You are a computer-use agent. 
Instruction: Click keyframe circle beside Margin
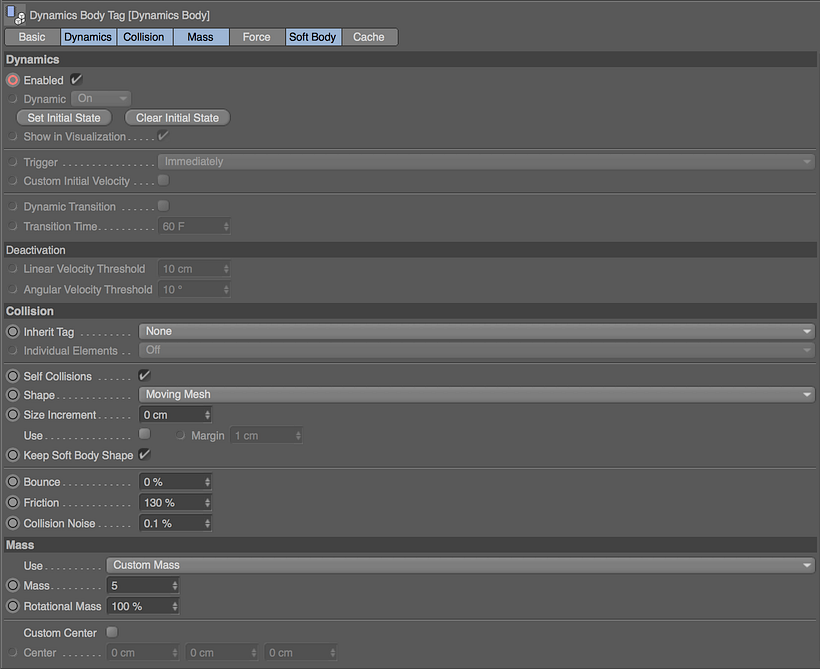(x=180, y=435)
